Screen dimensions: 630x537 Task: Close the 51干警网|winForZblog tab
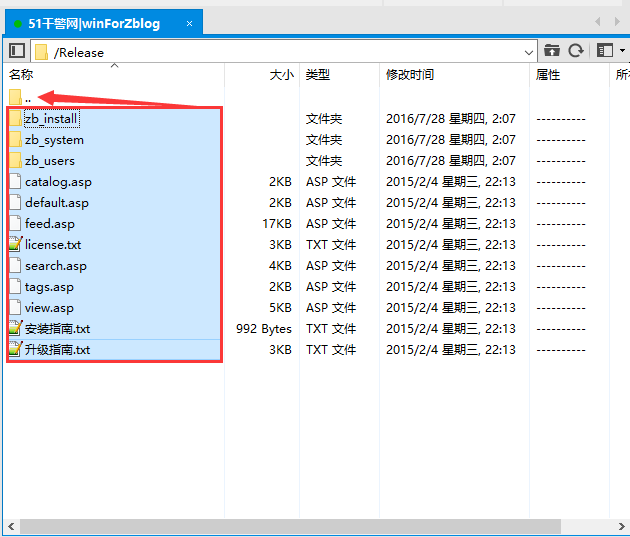[189, 23]
